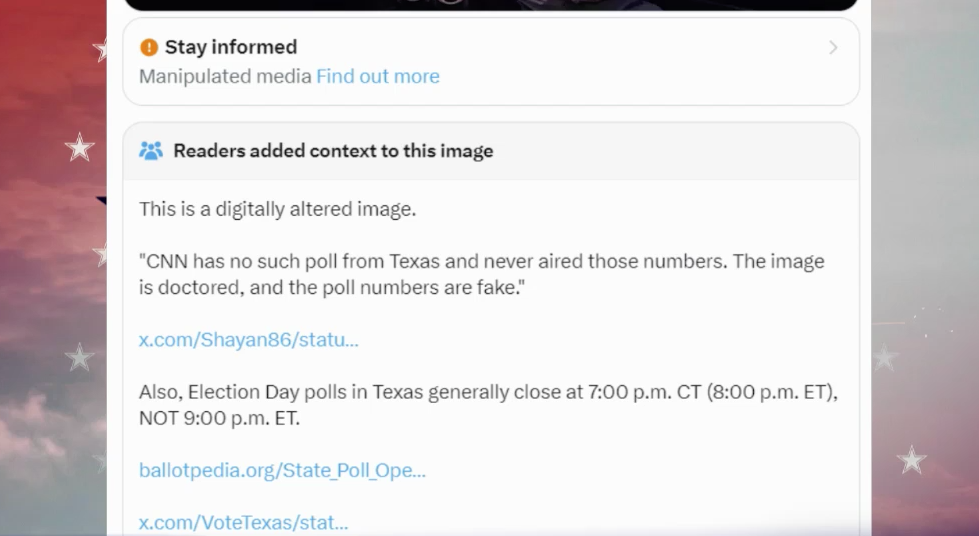Open the x.com/VoteTexas status link
979x536 pixels.
point(243,522)
